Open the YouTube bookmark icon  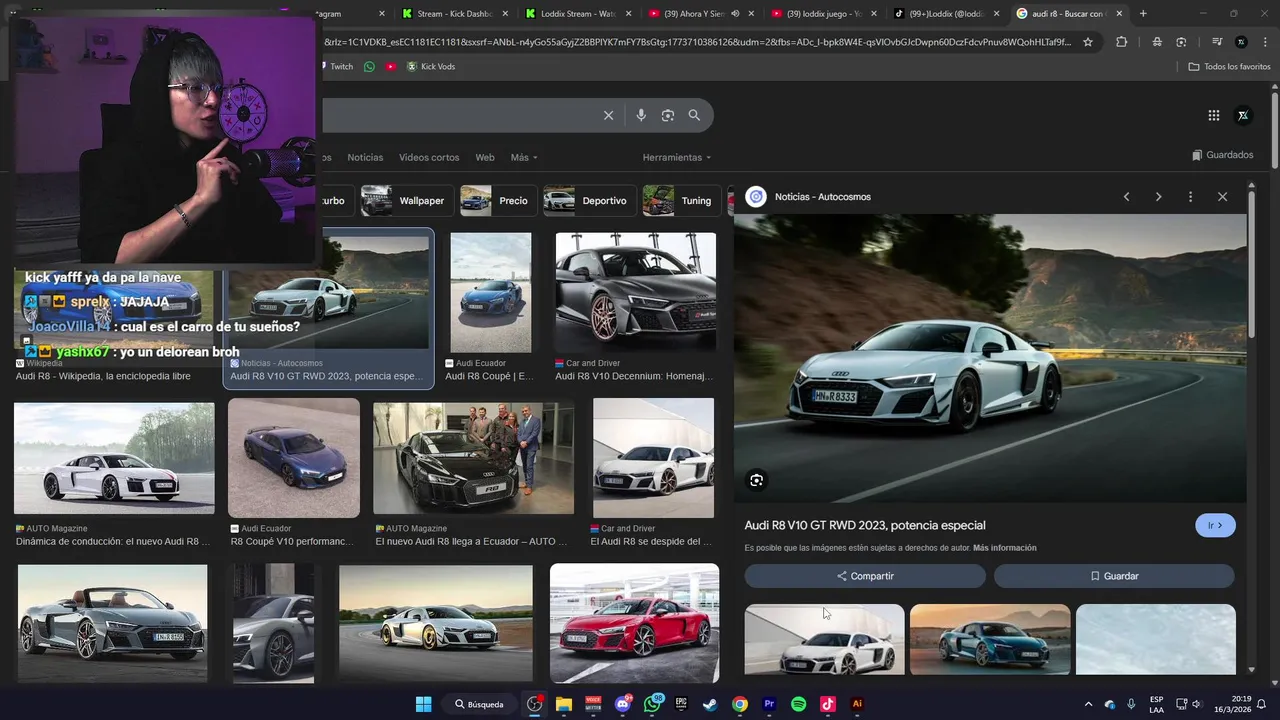click(391, 67)
